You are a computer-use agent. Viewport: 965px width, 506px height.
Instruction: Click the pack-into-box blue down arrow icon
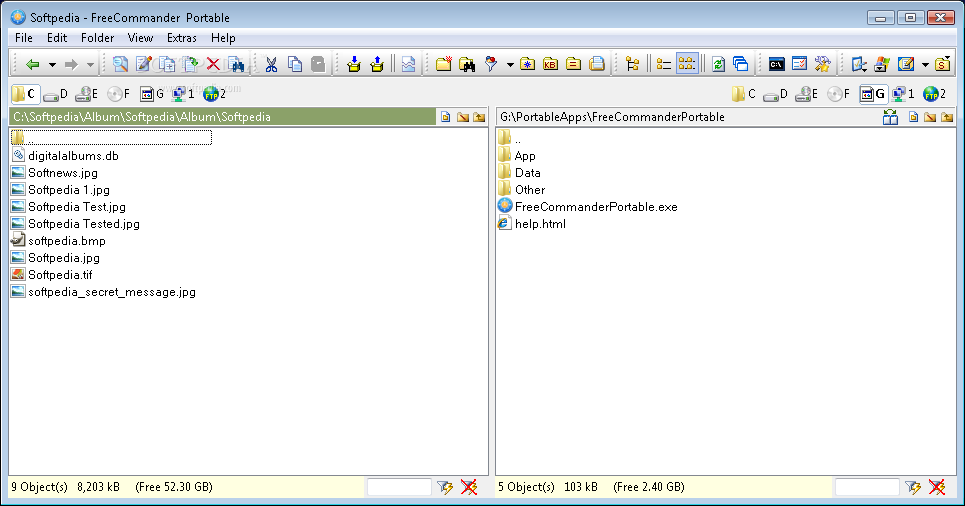(x=353, y=64)
